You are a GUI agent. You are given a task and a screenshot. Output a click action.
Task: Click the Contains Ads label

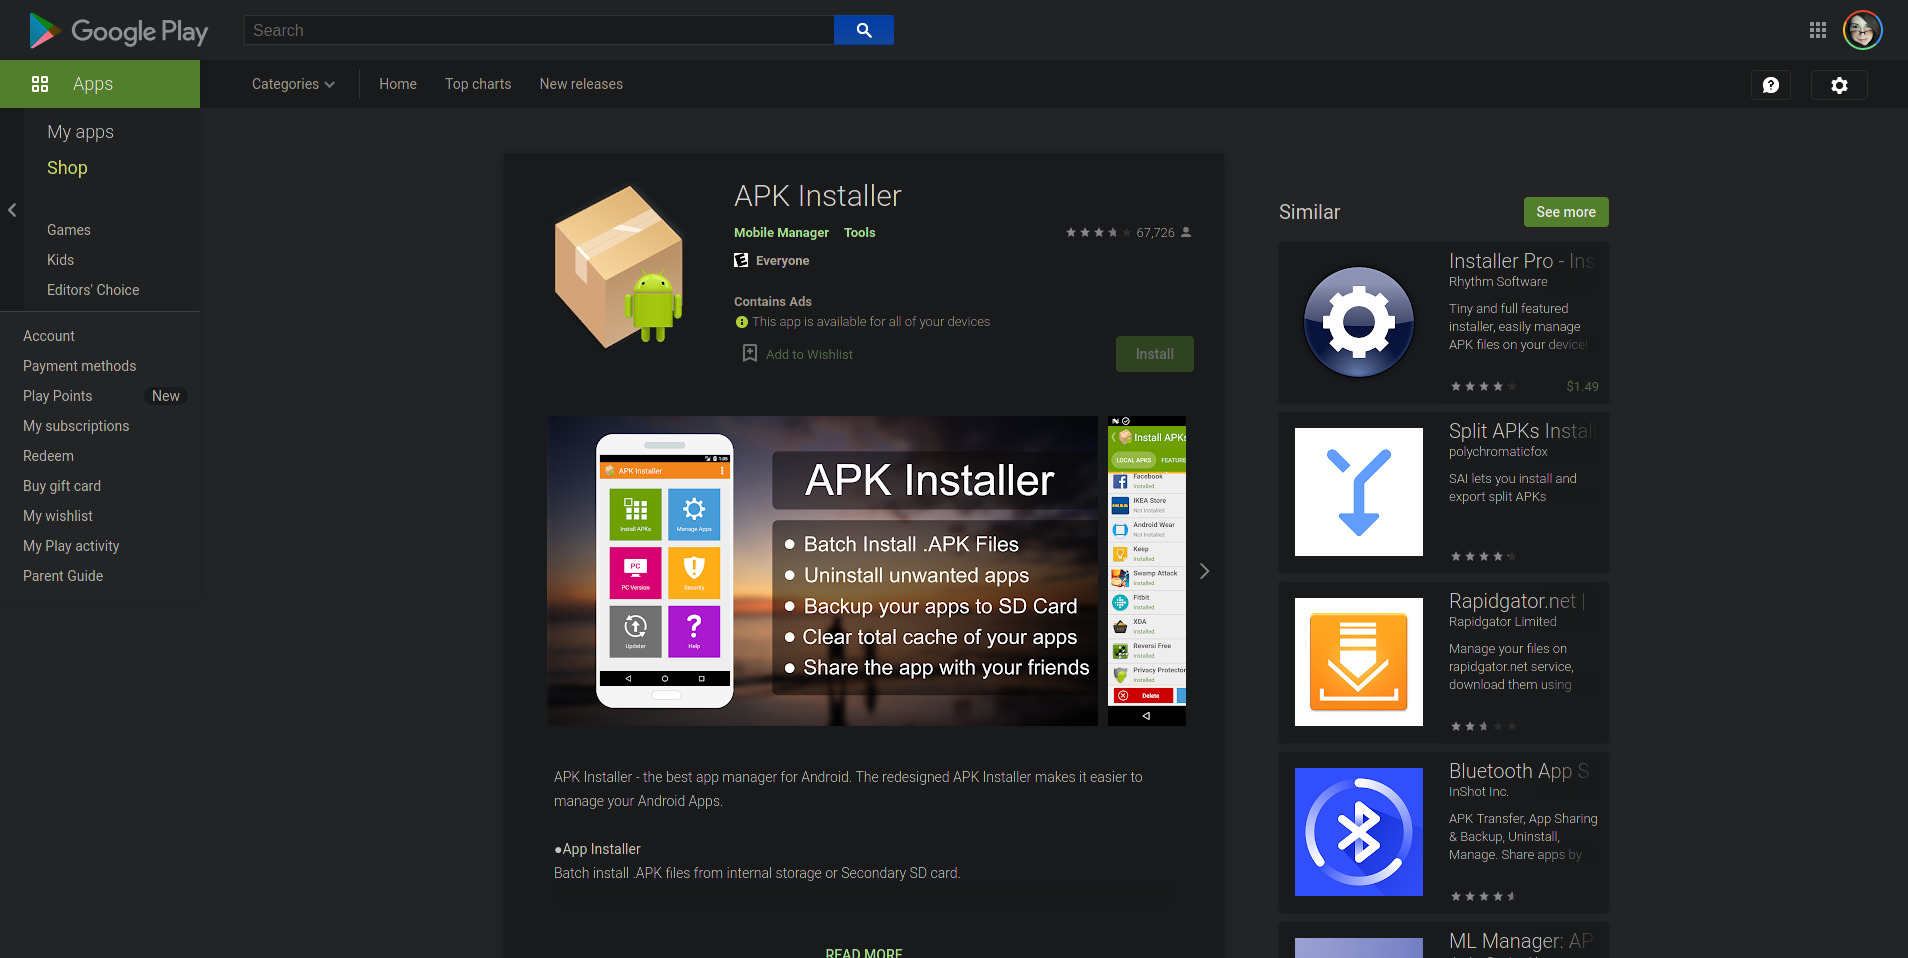(773, 302)
